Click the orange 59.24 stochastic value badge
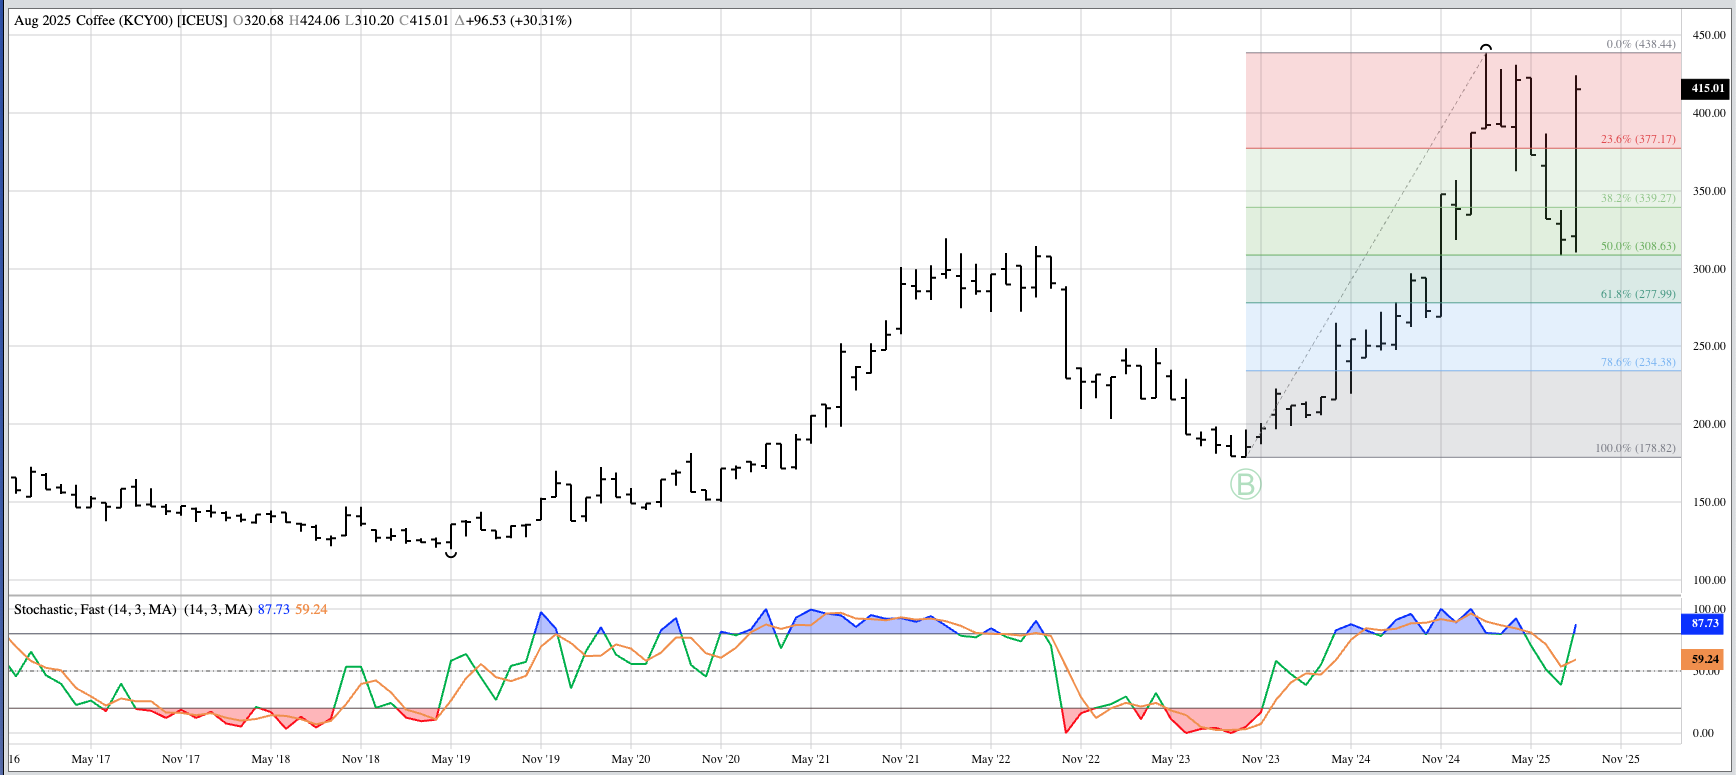This screenshot has width=1736, height=775. pyautogui.click(x=1704, y=659)
